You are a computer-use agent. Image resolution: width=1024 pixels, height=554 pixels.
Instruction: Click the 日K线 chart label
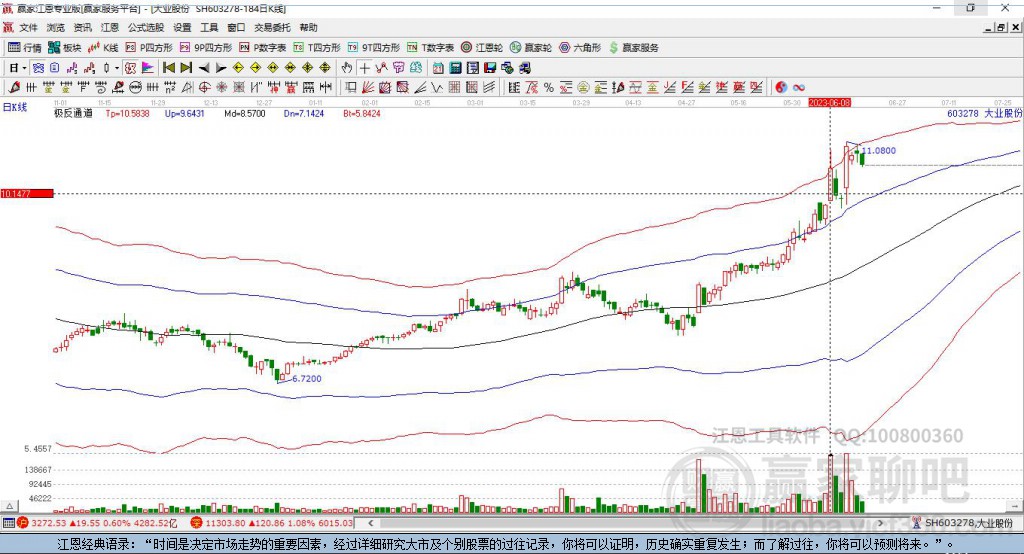(x=15, y=107)
